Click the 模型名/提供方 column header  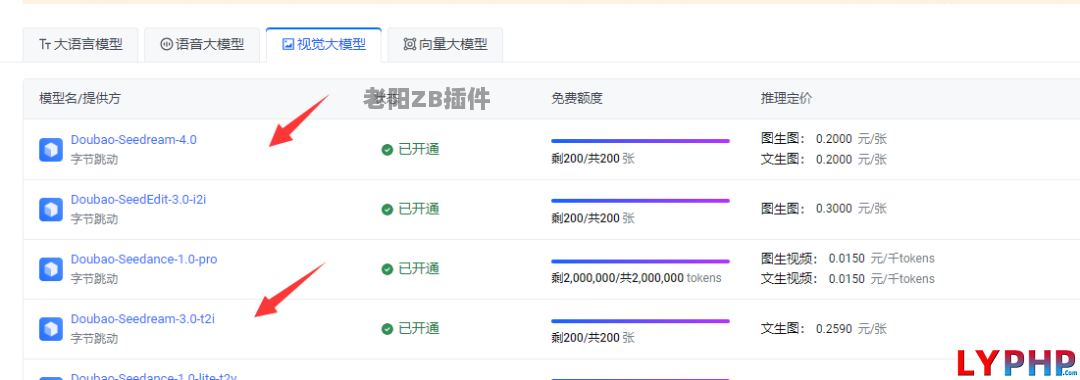(x=80, y=98)
